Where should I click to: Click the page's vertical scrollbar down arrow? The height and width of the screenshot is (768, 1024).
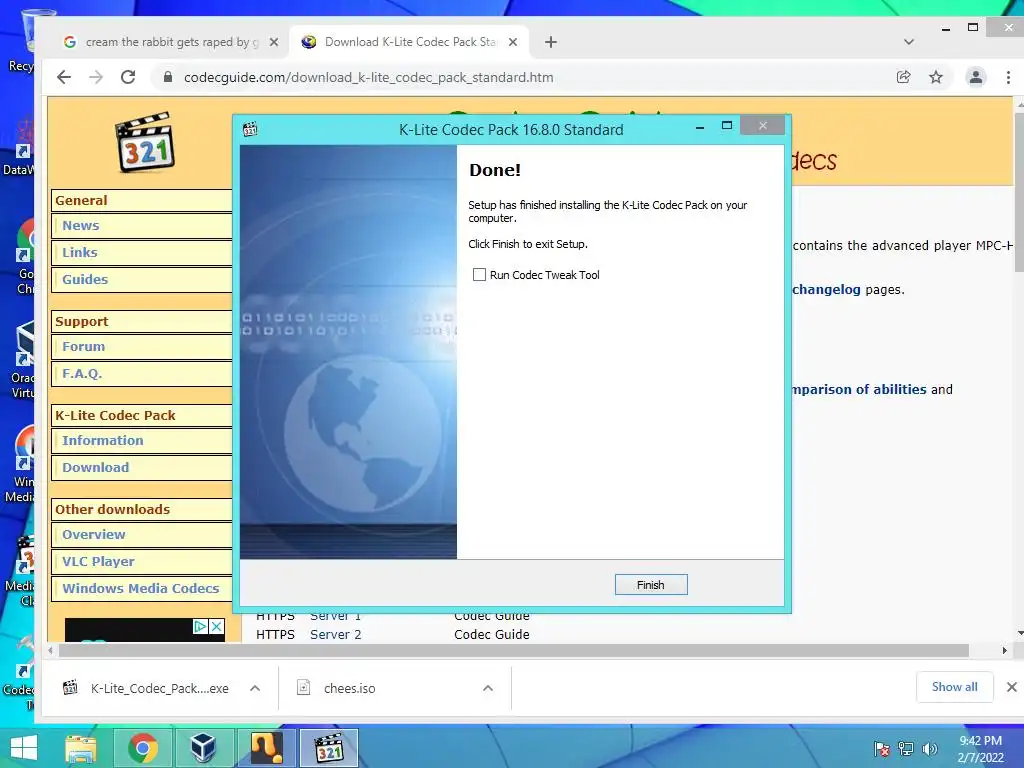pos(1019,633)
